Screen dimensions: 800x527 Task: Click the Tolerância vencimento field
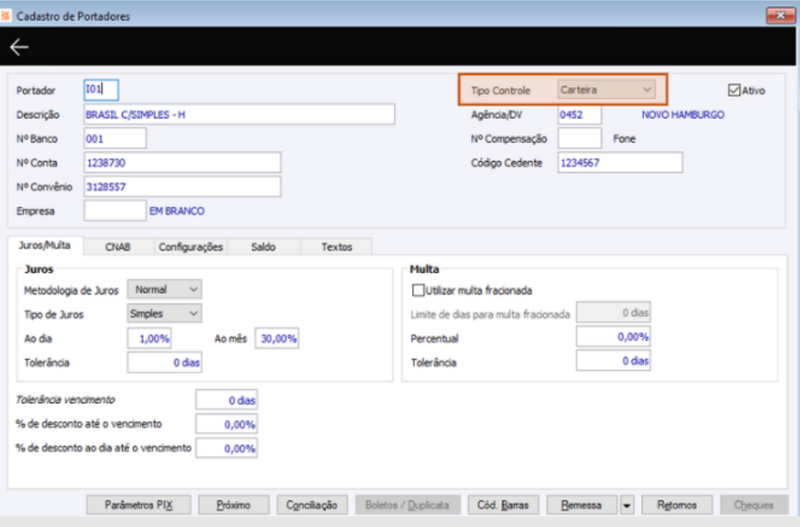point(227,400)
